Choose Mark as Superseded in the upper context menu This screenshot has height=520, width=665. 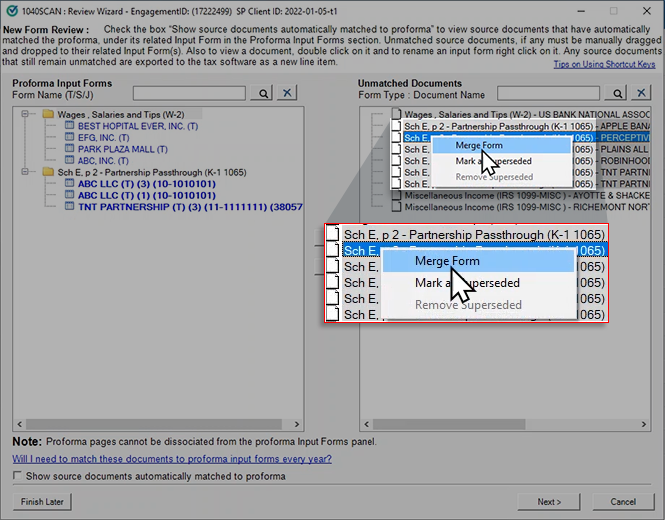coord(493,161)
